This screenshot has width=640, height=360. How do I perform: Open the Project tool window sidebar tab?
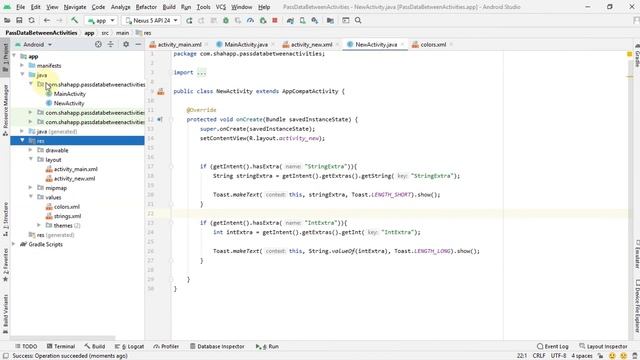5,57
